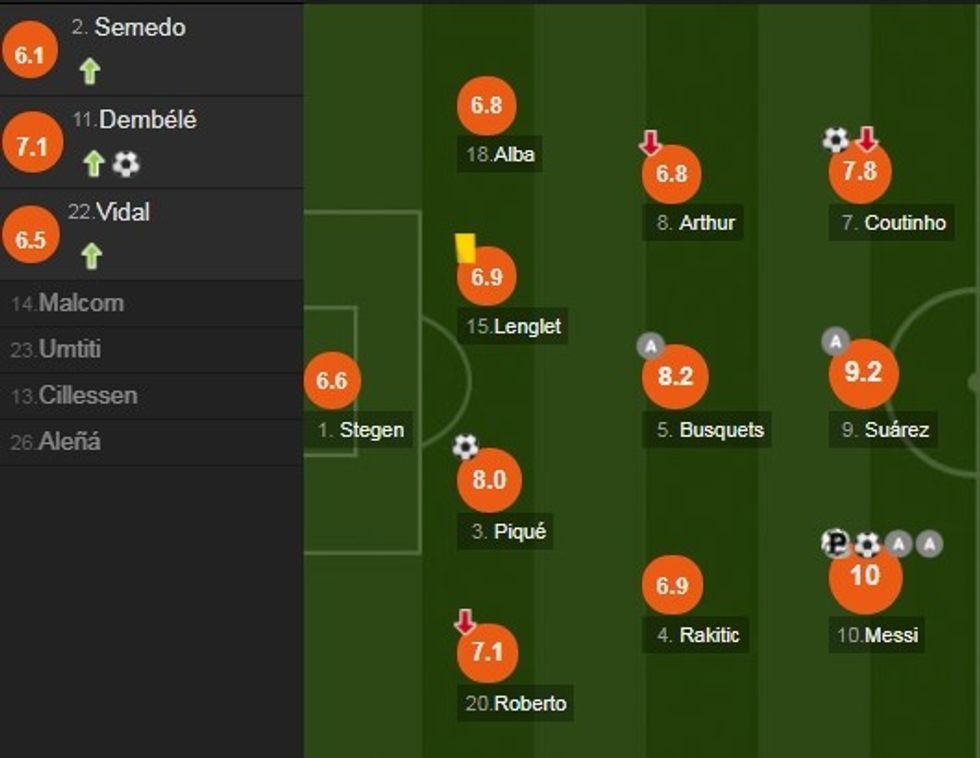Screen dimensions: 980x758
Task: Select Aleñá from the bench list
Action: [68, 441]
